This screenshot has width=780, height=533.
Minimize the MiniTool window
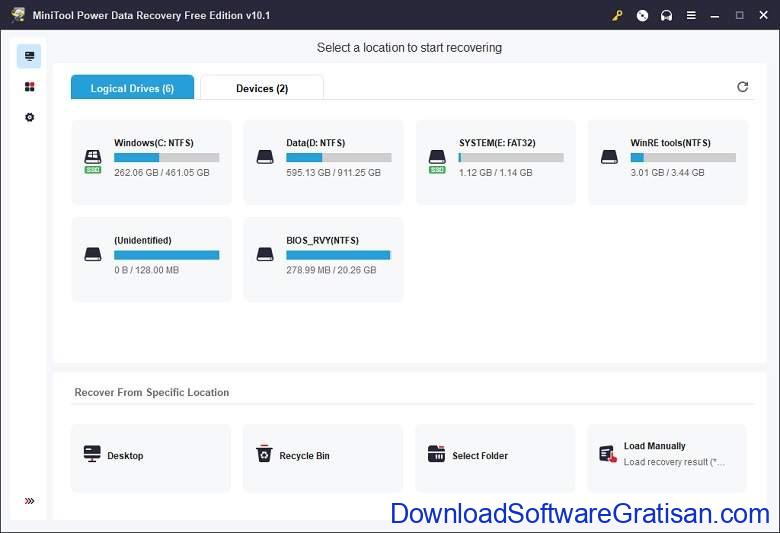click(x=715, y=15)
